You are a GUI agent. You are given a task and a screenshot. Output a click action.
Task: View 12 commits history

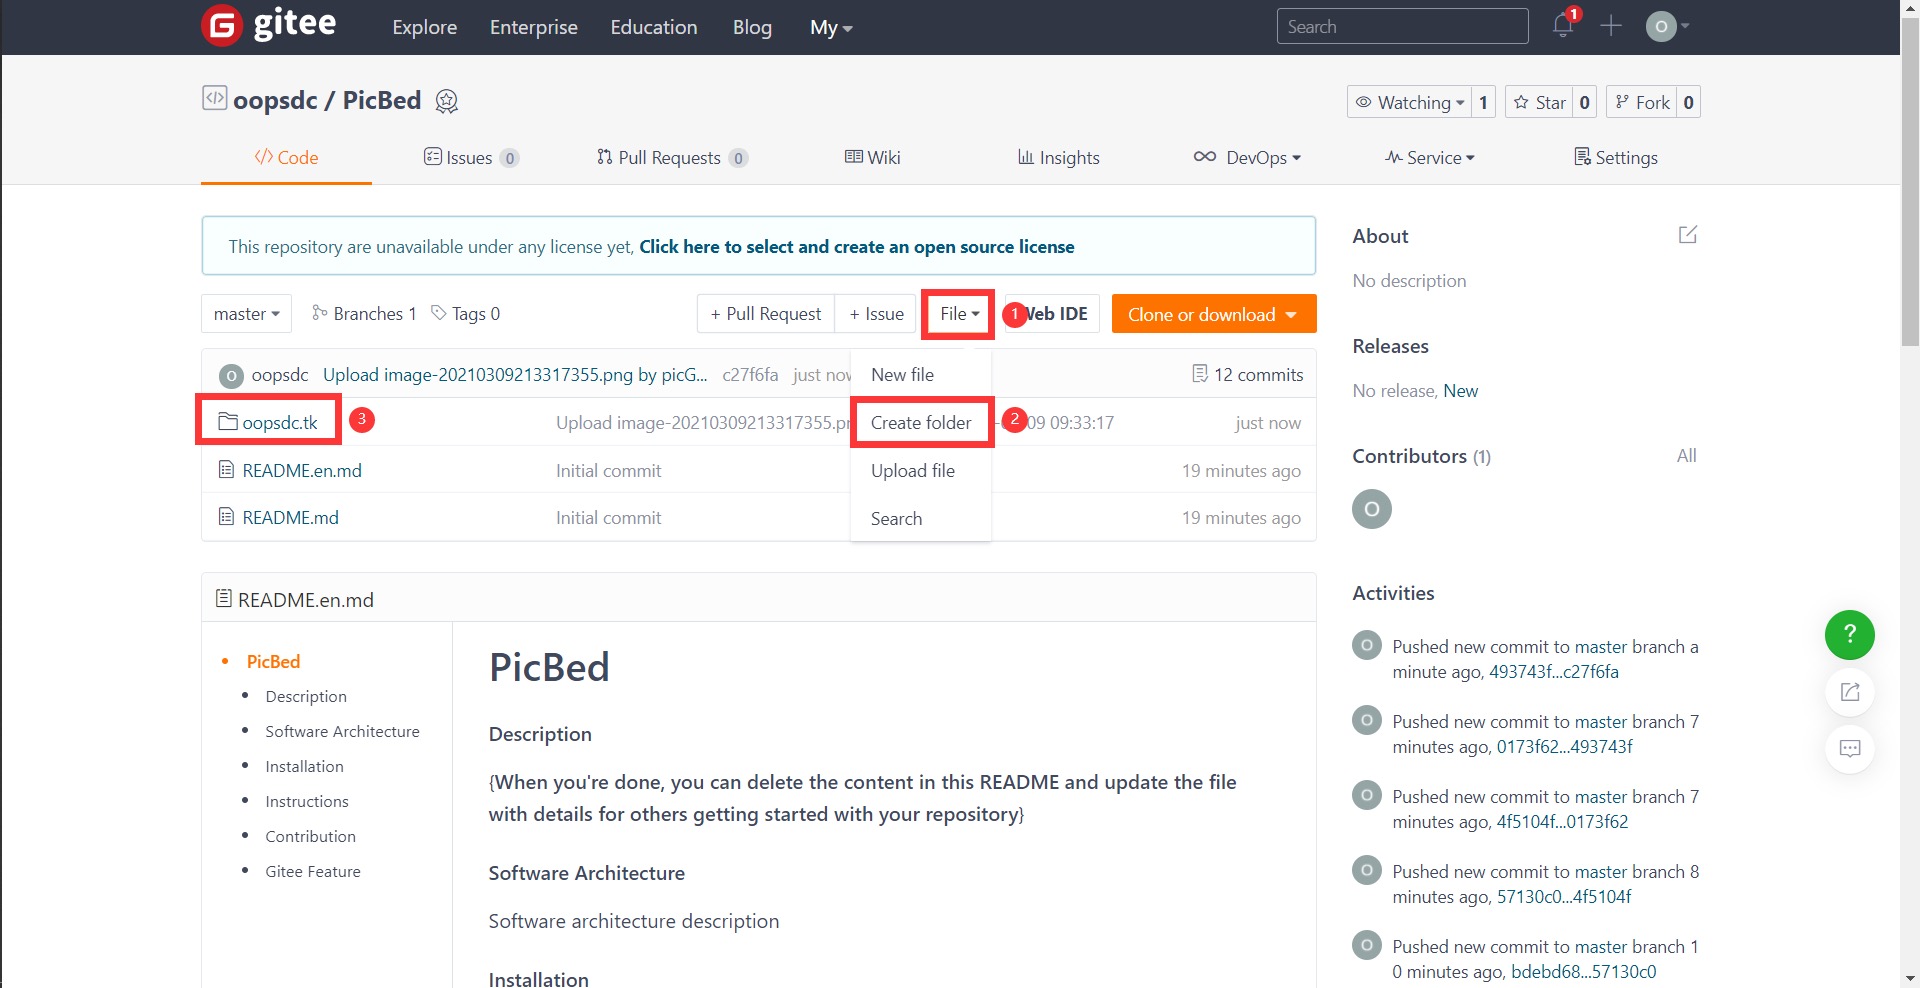(1247, 374)
